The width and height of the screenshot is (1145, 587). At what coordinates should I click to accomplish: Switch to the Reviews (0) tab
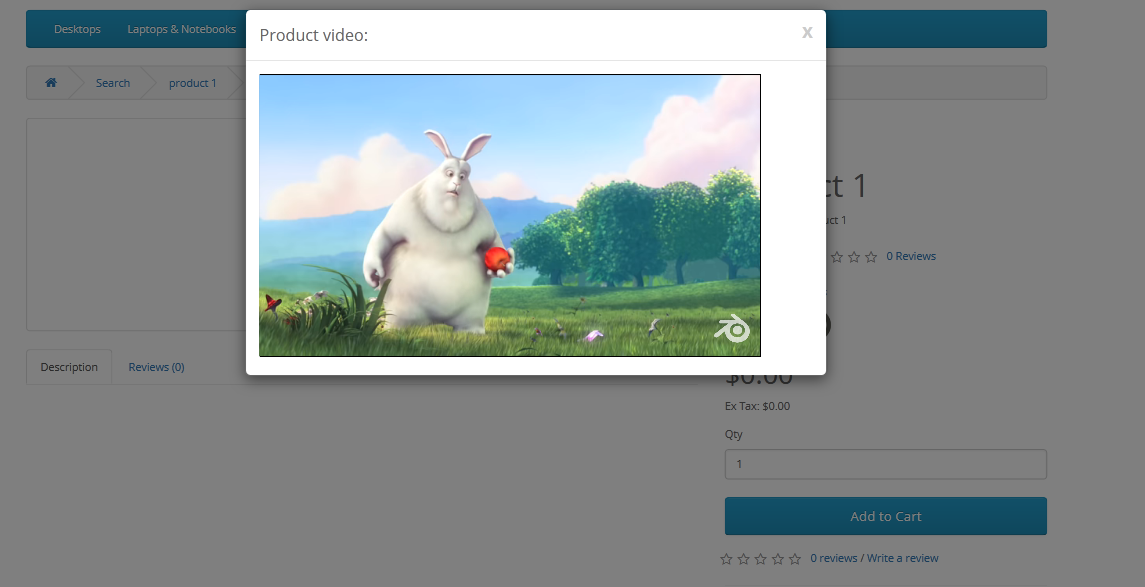[x=156, y=367]
